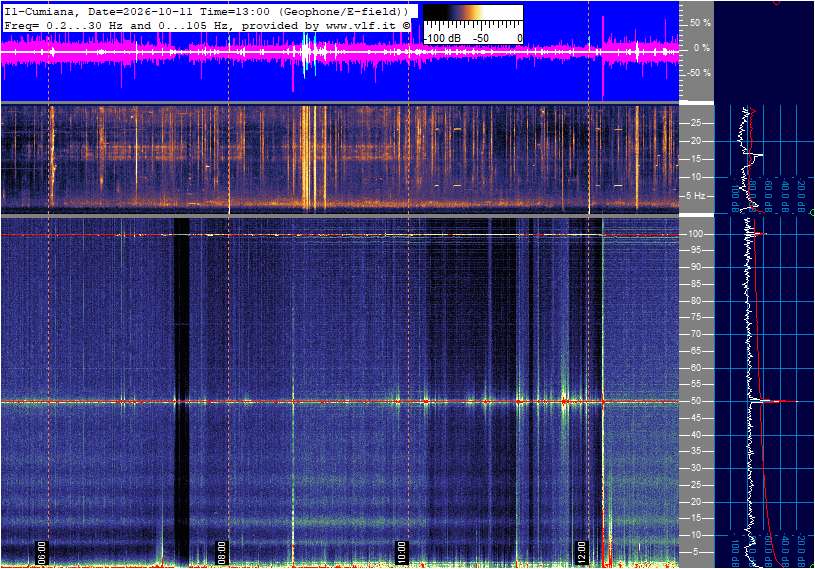The image size is (815, 569).
Task: Click the "0 %" amplitude label
Action: [702, 48]
